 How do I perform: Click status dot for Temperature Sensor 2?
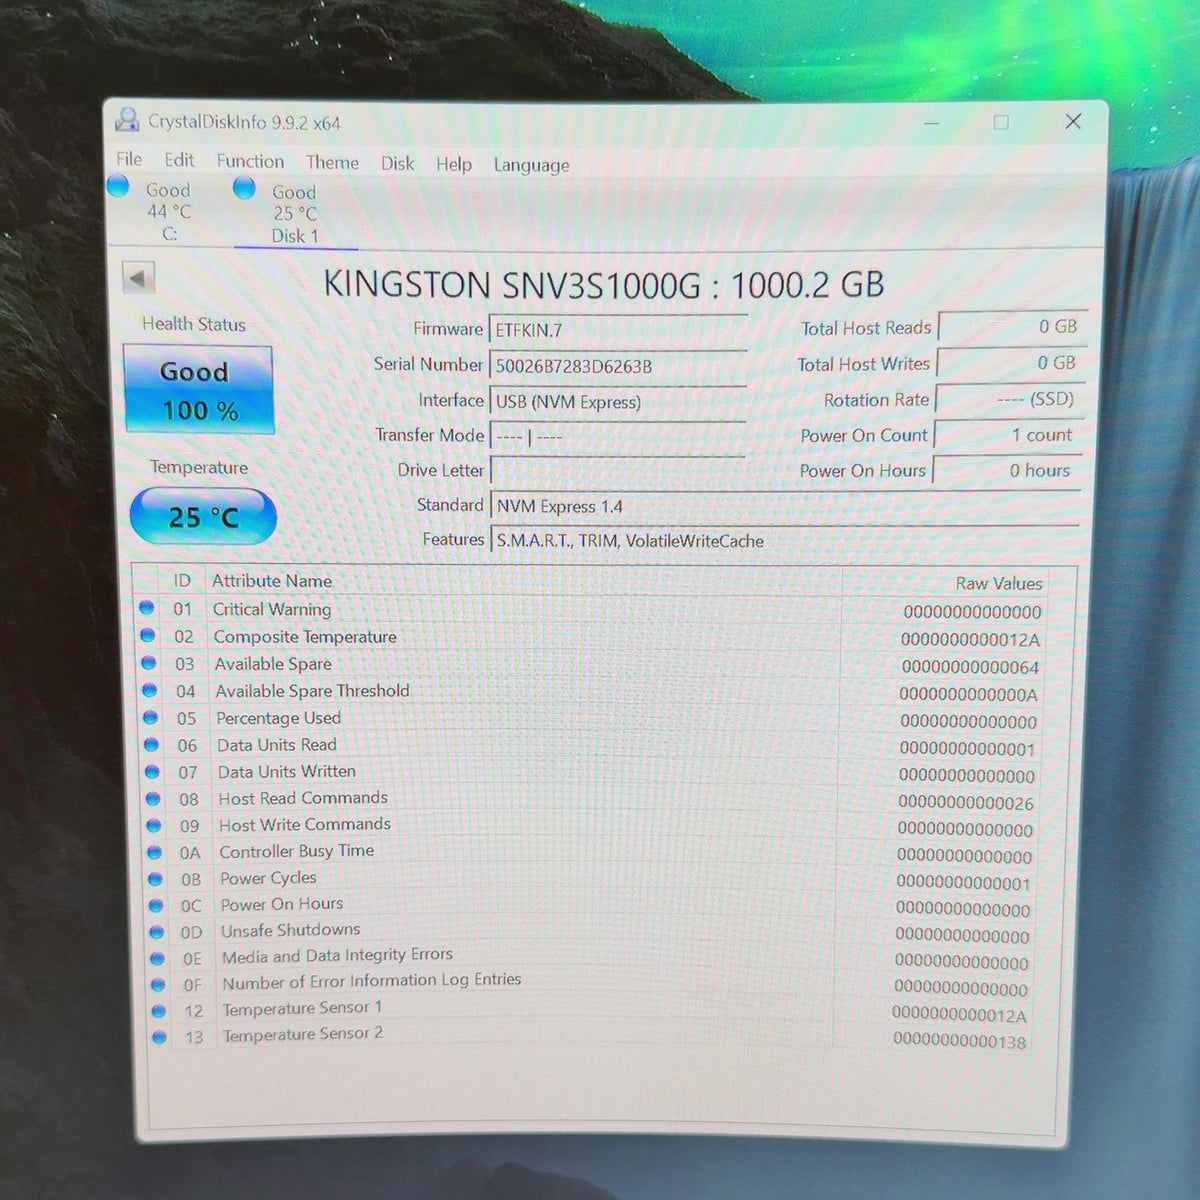pos(159,1037)
